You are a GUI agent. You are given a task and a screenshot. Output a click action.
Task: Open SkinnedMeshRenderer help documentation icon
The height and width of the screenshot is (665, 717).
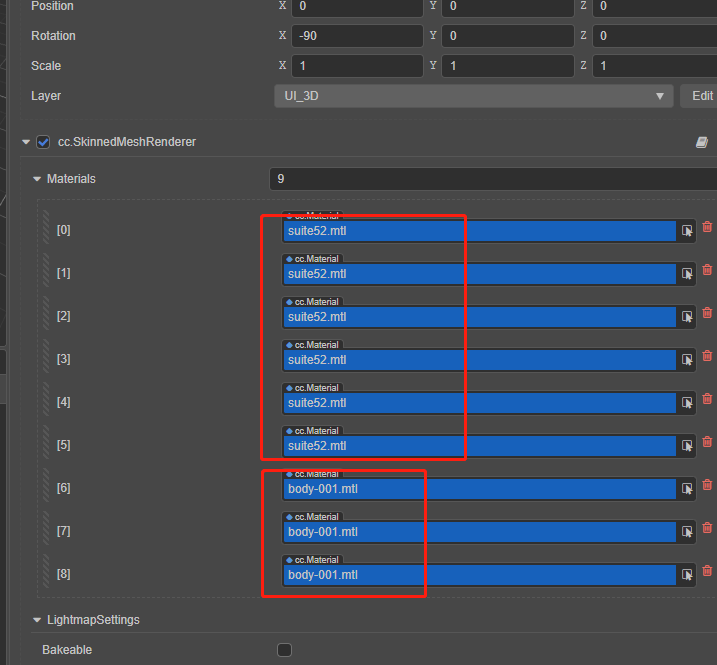[702, 142]
